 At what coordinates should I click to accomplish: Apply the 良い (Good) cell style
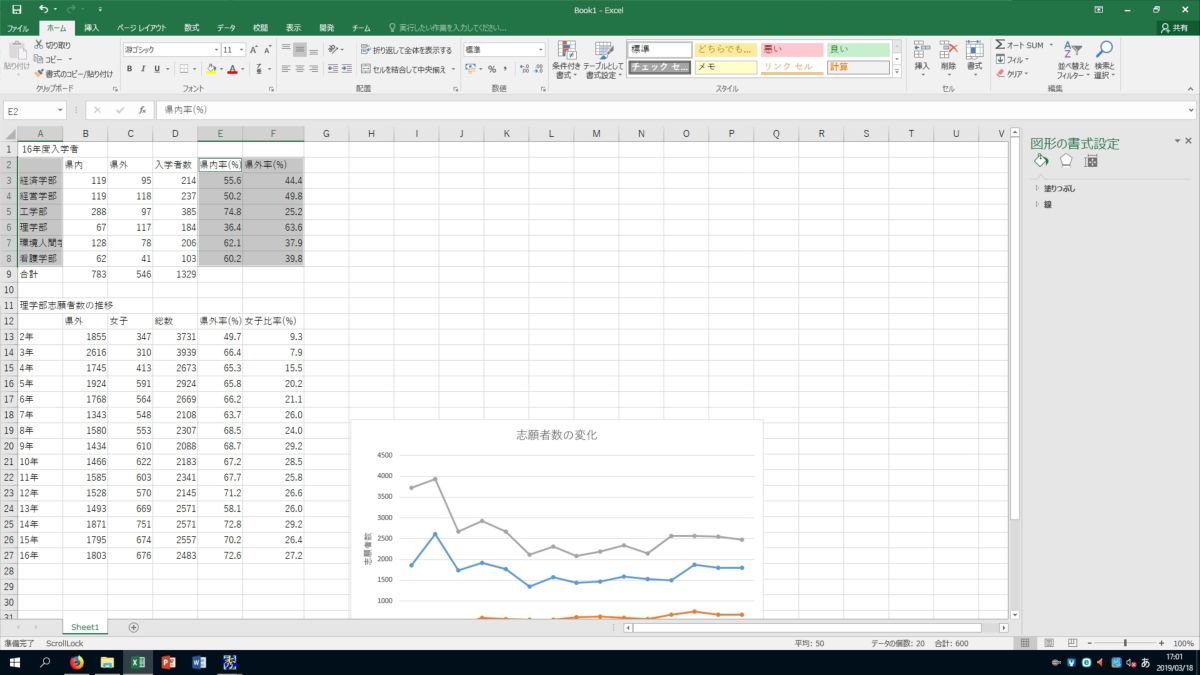tap(858, 49)
